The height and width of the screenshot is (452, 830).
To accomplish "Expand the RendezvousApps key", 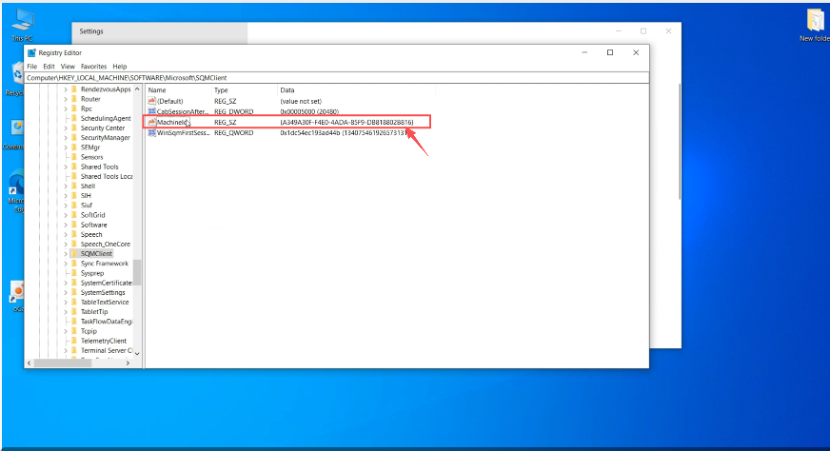I will (66, 89).
